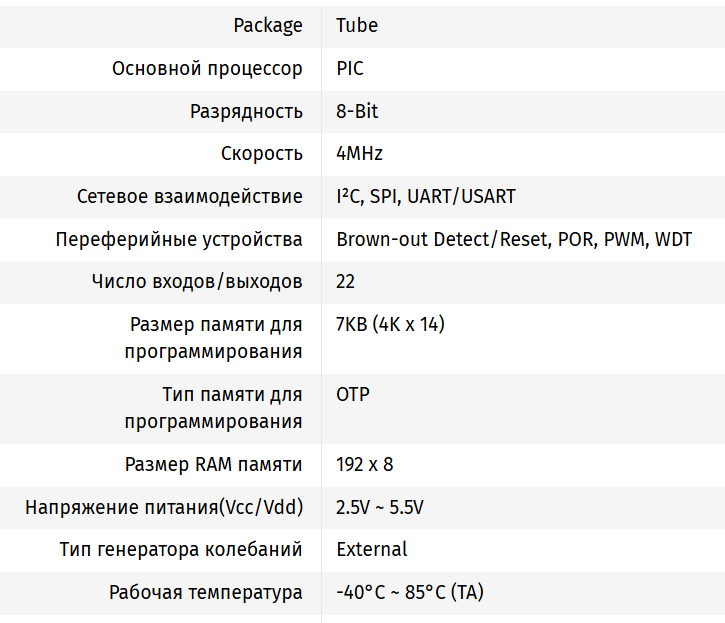This screenshot has height=623, width=725.
Task: Select the "2.5V ~ 5.5V" voltage value
Action: tap(380, 507)
